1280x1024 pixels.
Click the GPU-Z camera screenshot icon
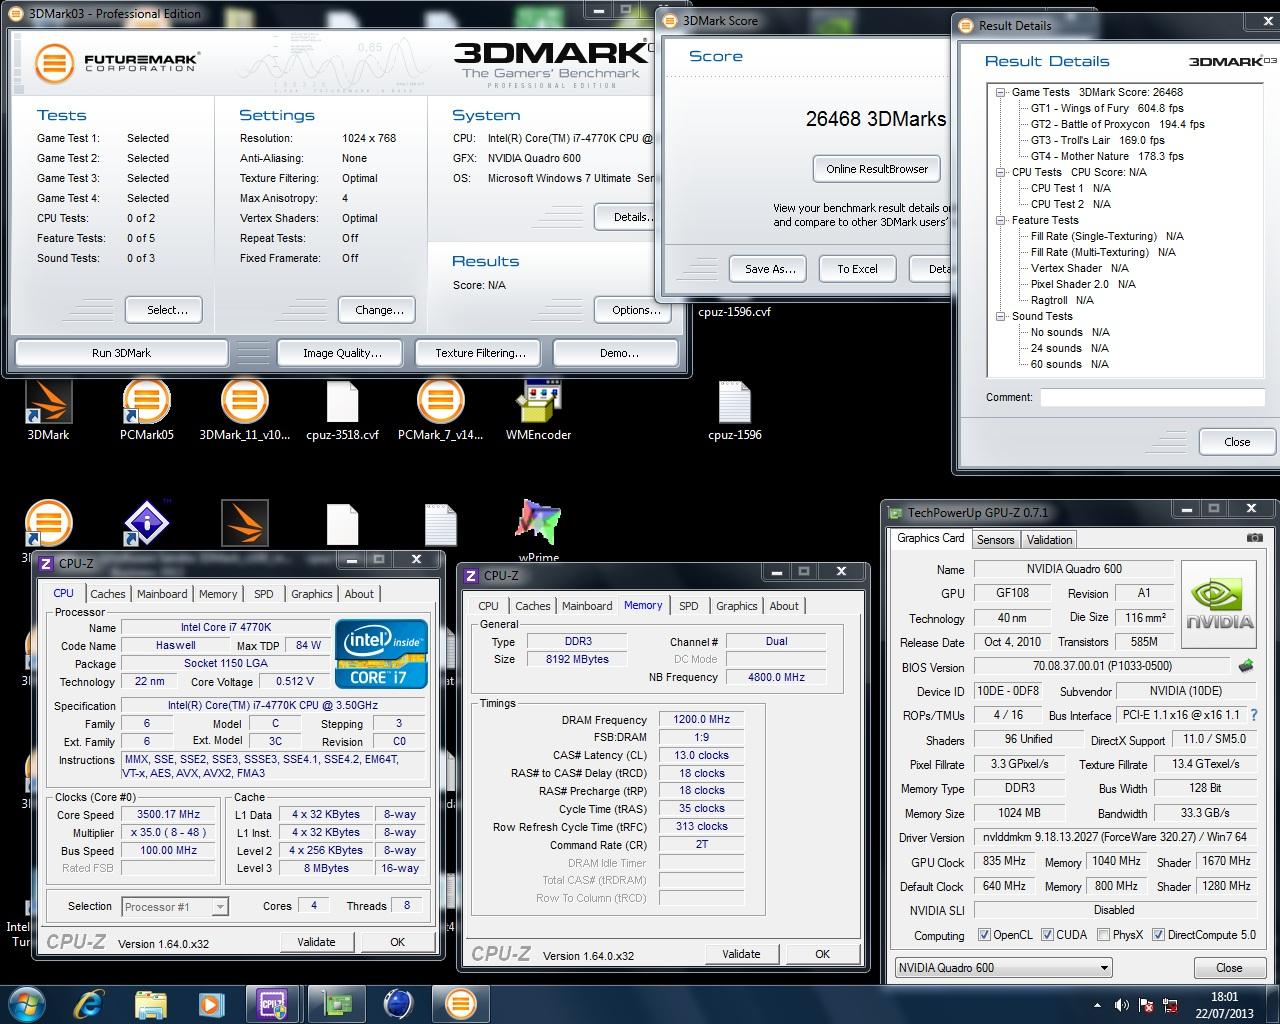pos(1254,538)
